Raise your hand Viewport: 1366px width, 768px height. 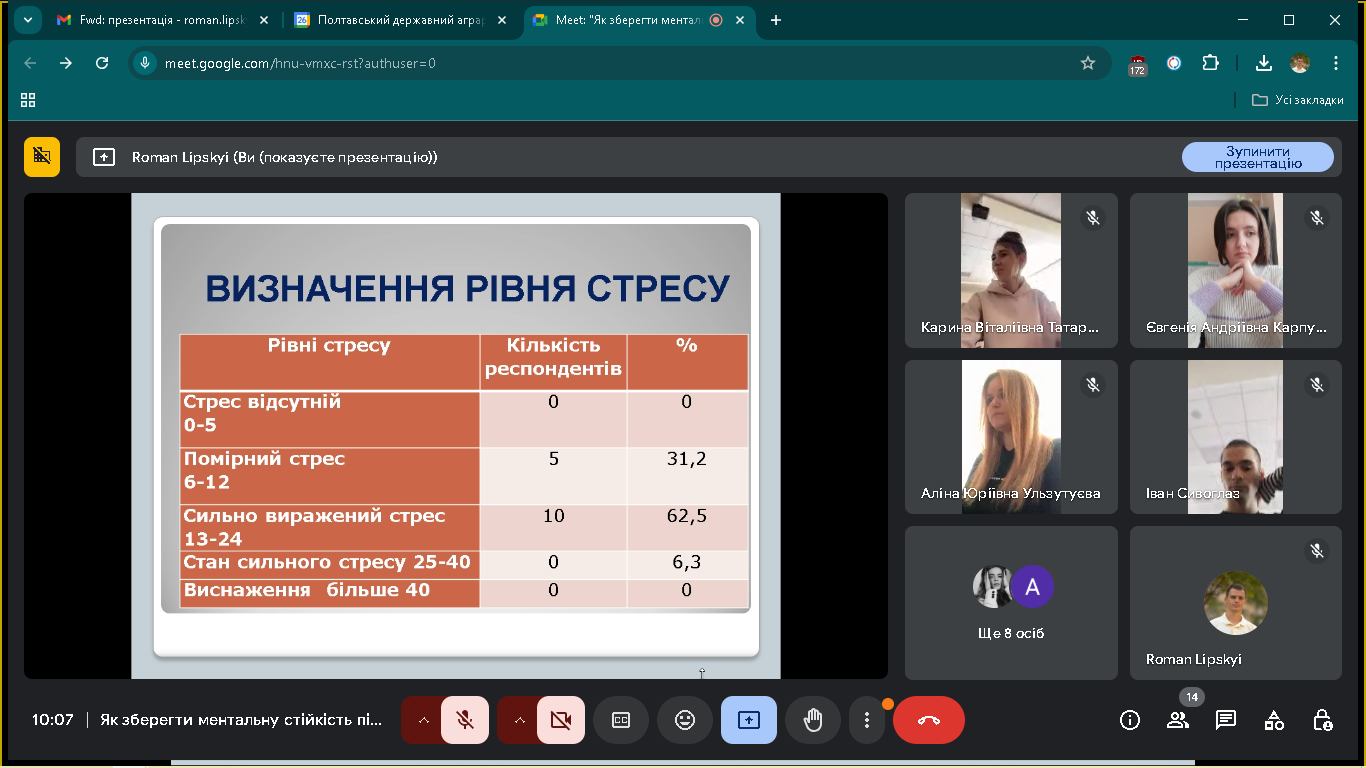pos(813,720)
